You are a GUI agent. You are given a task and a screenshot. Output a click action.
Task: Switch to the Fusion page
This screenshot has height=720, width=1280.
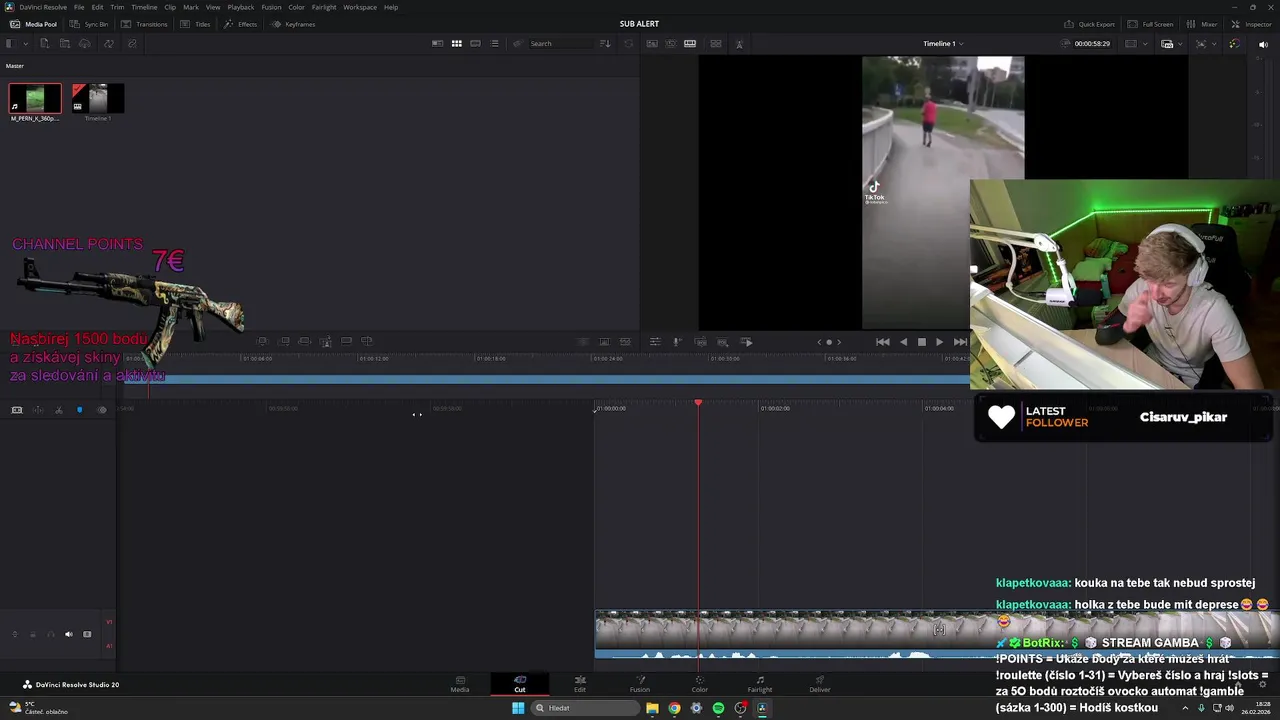pyautogui.click(x=640, y=684)
